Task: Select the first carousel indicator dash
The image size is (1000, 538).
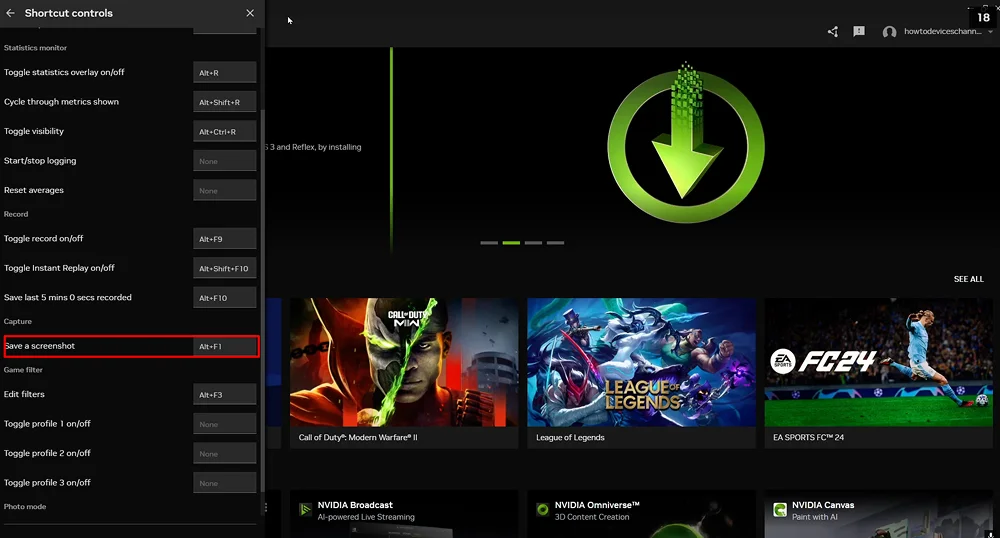Action: point(489,243)
